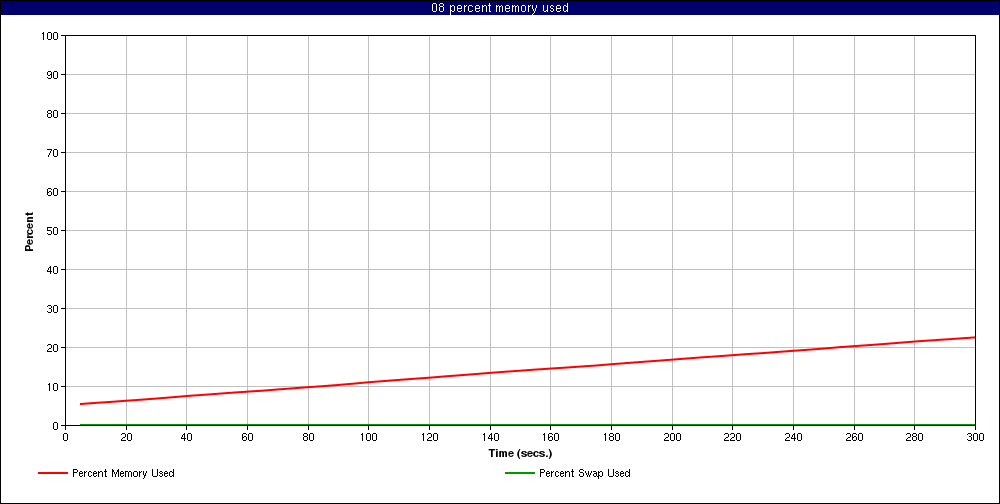Click the red memory line's end at 300 seconds

click(x=974, y=337)
